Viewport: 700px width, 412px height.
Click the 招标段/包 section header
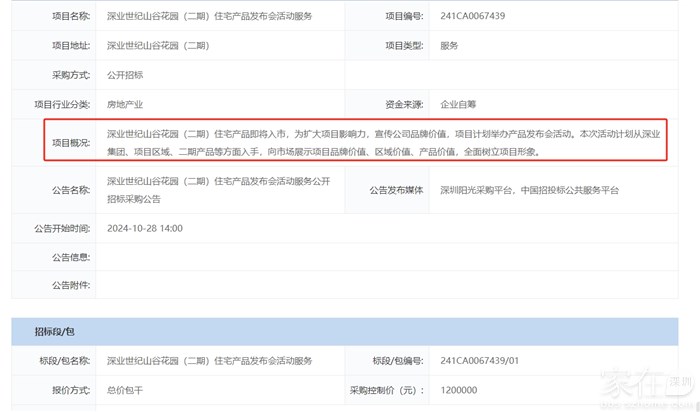(53, 331)
